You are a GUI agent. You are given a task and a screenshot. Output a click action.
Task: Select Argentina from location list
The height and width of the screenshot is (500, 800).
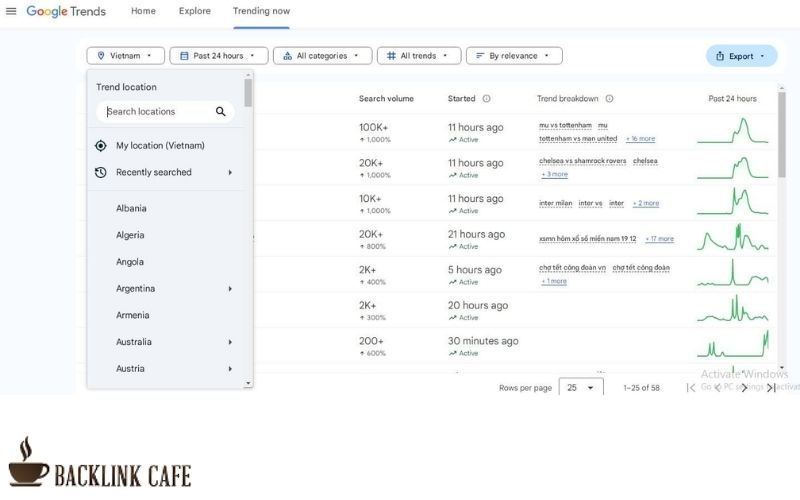click(x=135, y=288)
